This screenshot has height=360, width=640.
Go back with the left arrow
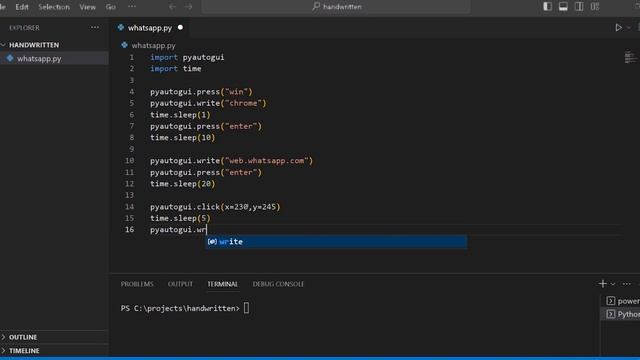[x=172, y=7]
